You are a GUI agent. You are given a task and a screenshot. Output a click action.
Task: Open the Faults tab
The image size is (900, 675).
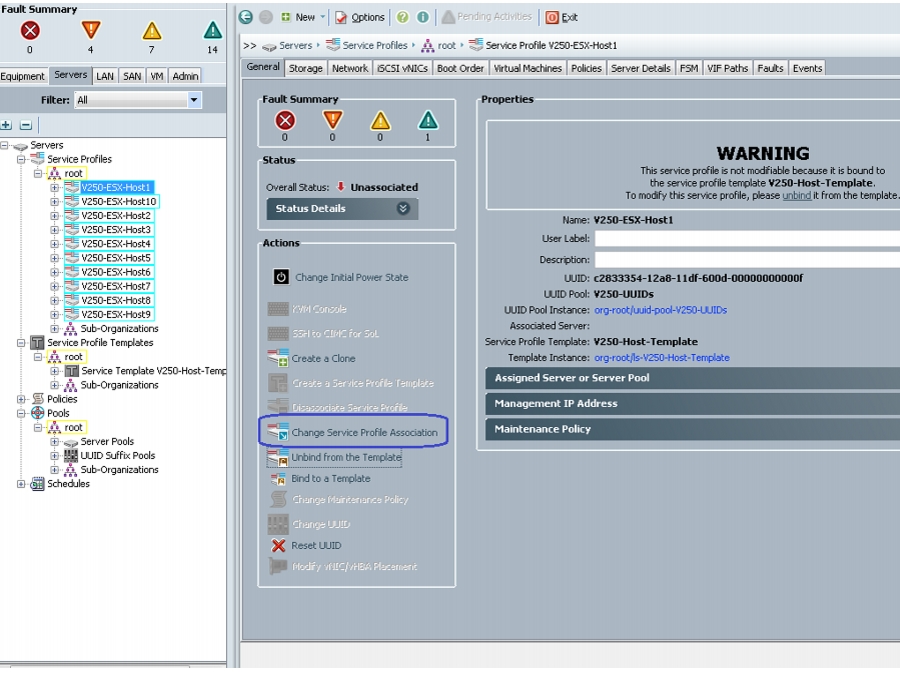770,68
